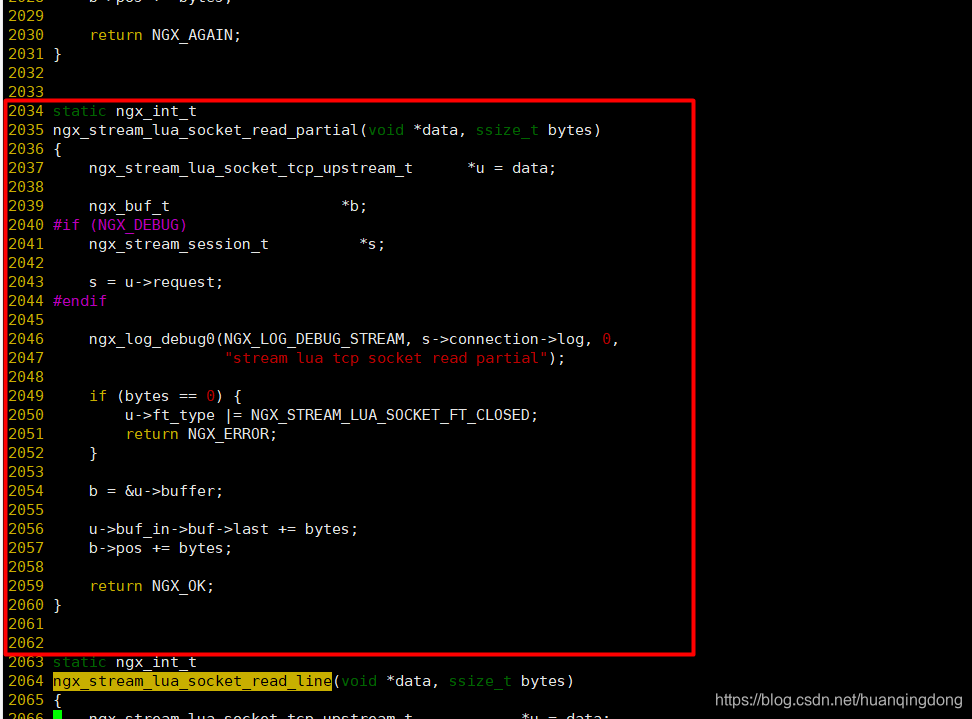Click line number 2060
Screen dimensions: 972x719
(26, 605)
